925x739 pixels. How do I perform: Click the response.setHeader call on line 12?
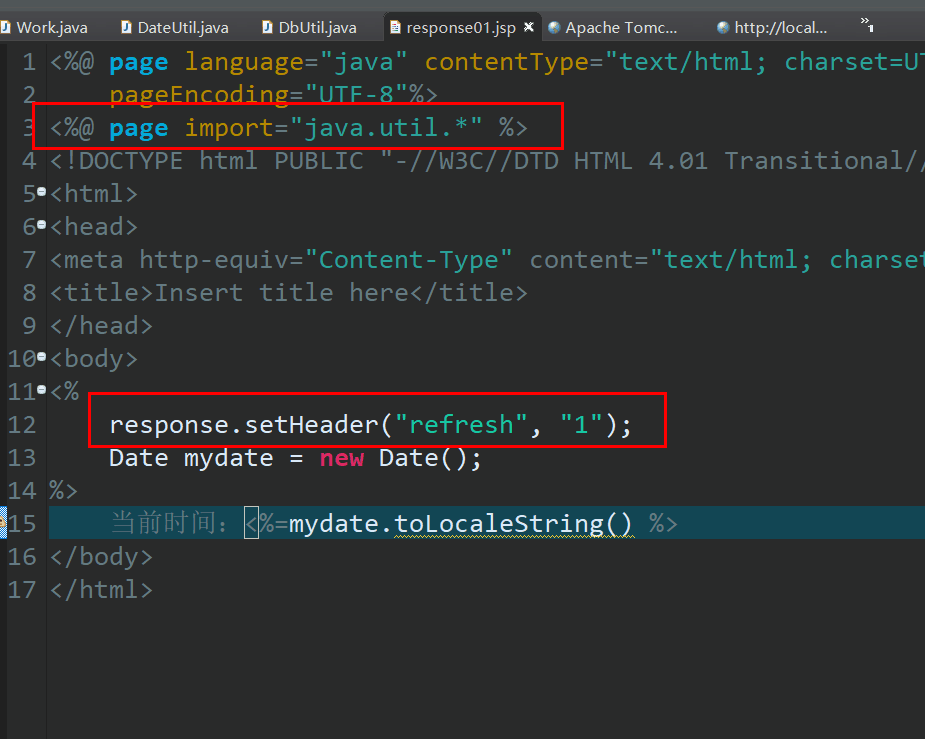pos(370,425)
